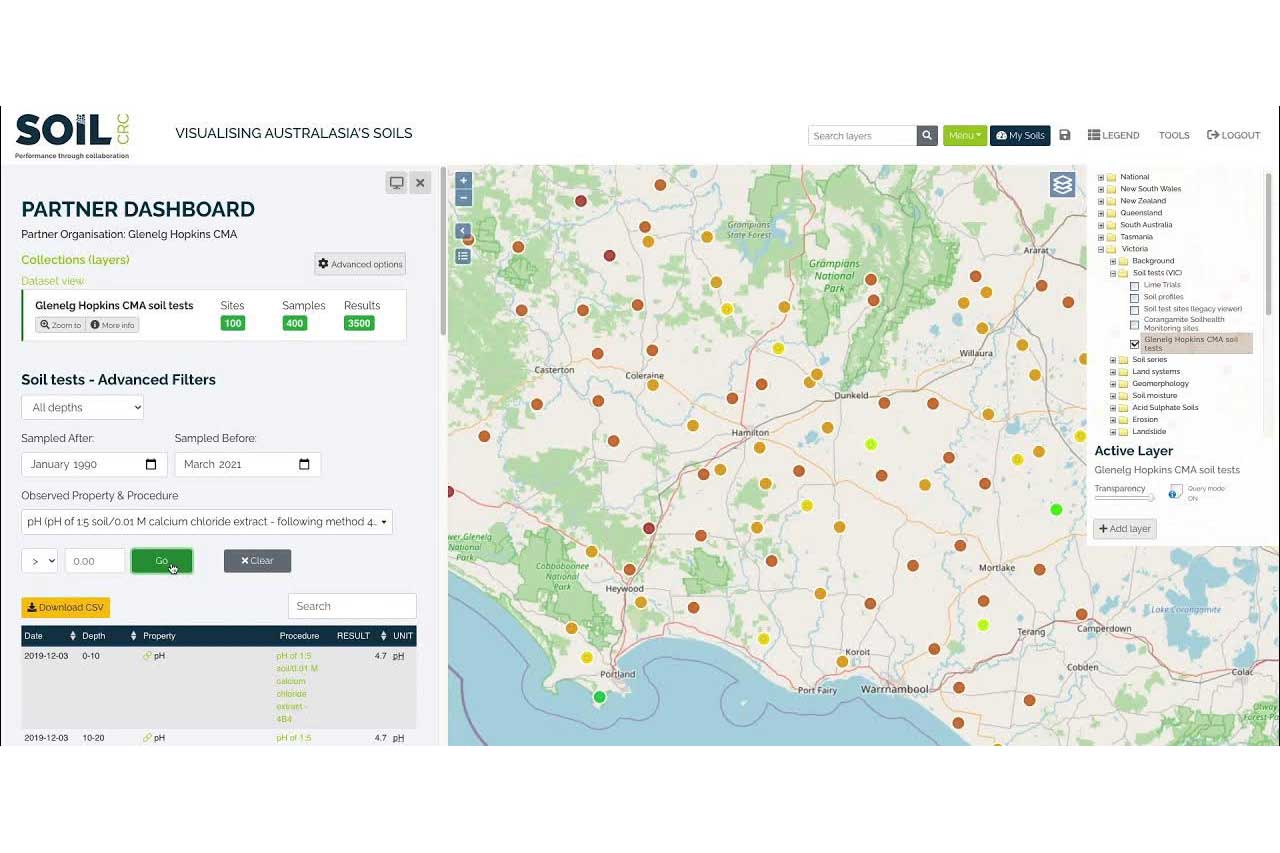Click the Results count badge 3500

tap(359, 323)
